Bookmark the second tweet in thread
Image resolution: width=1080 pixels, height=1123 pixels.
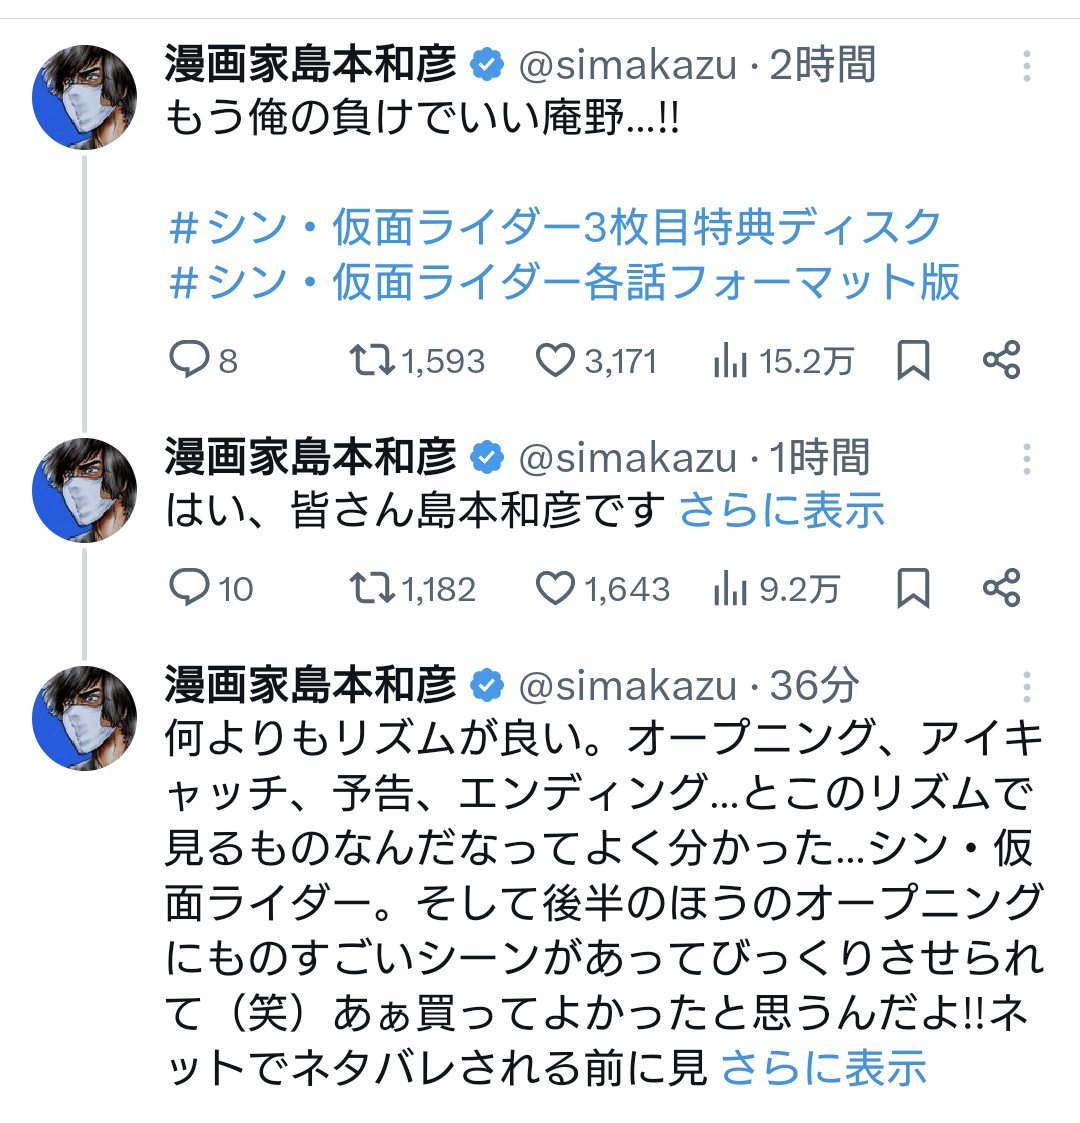pos(913,588)
